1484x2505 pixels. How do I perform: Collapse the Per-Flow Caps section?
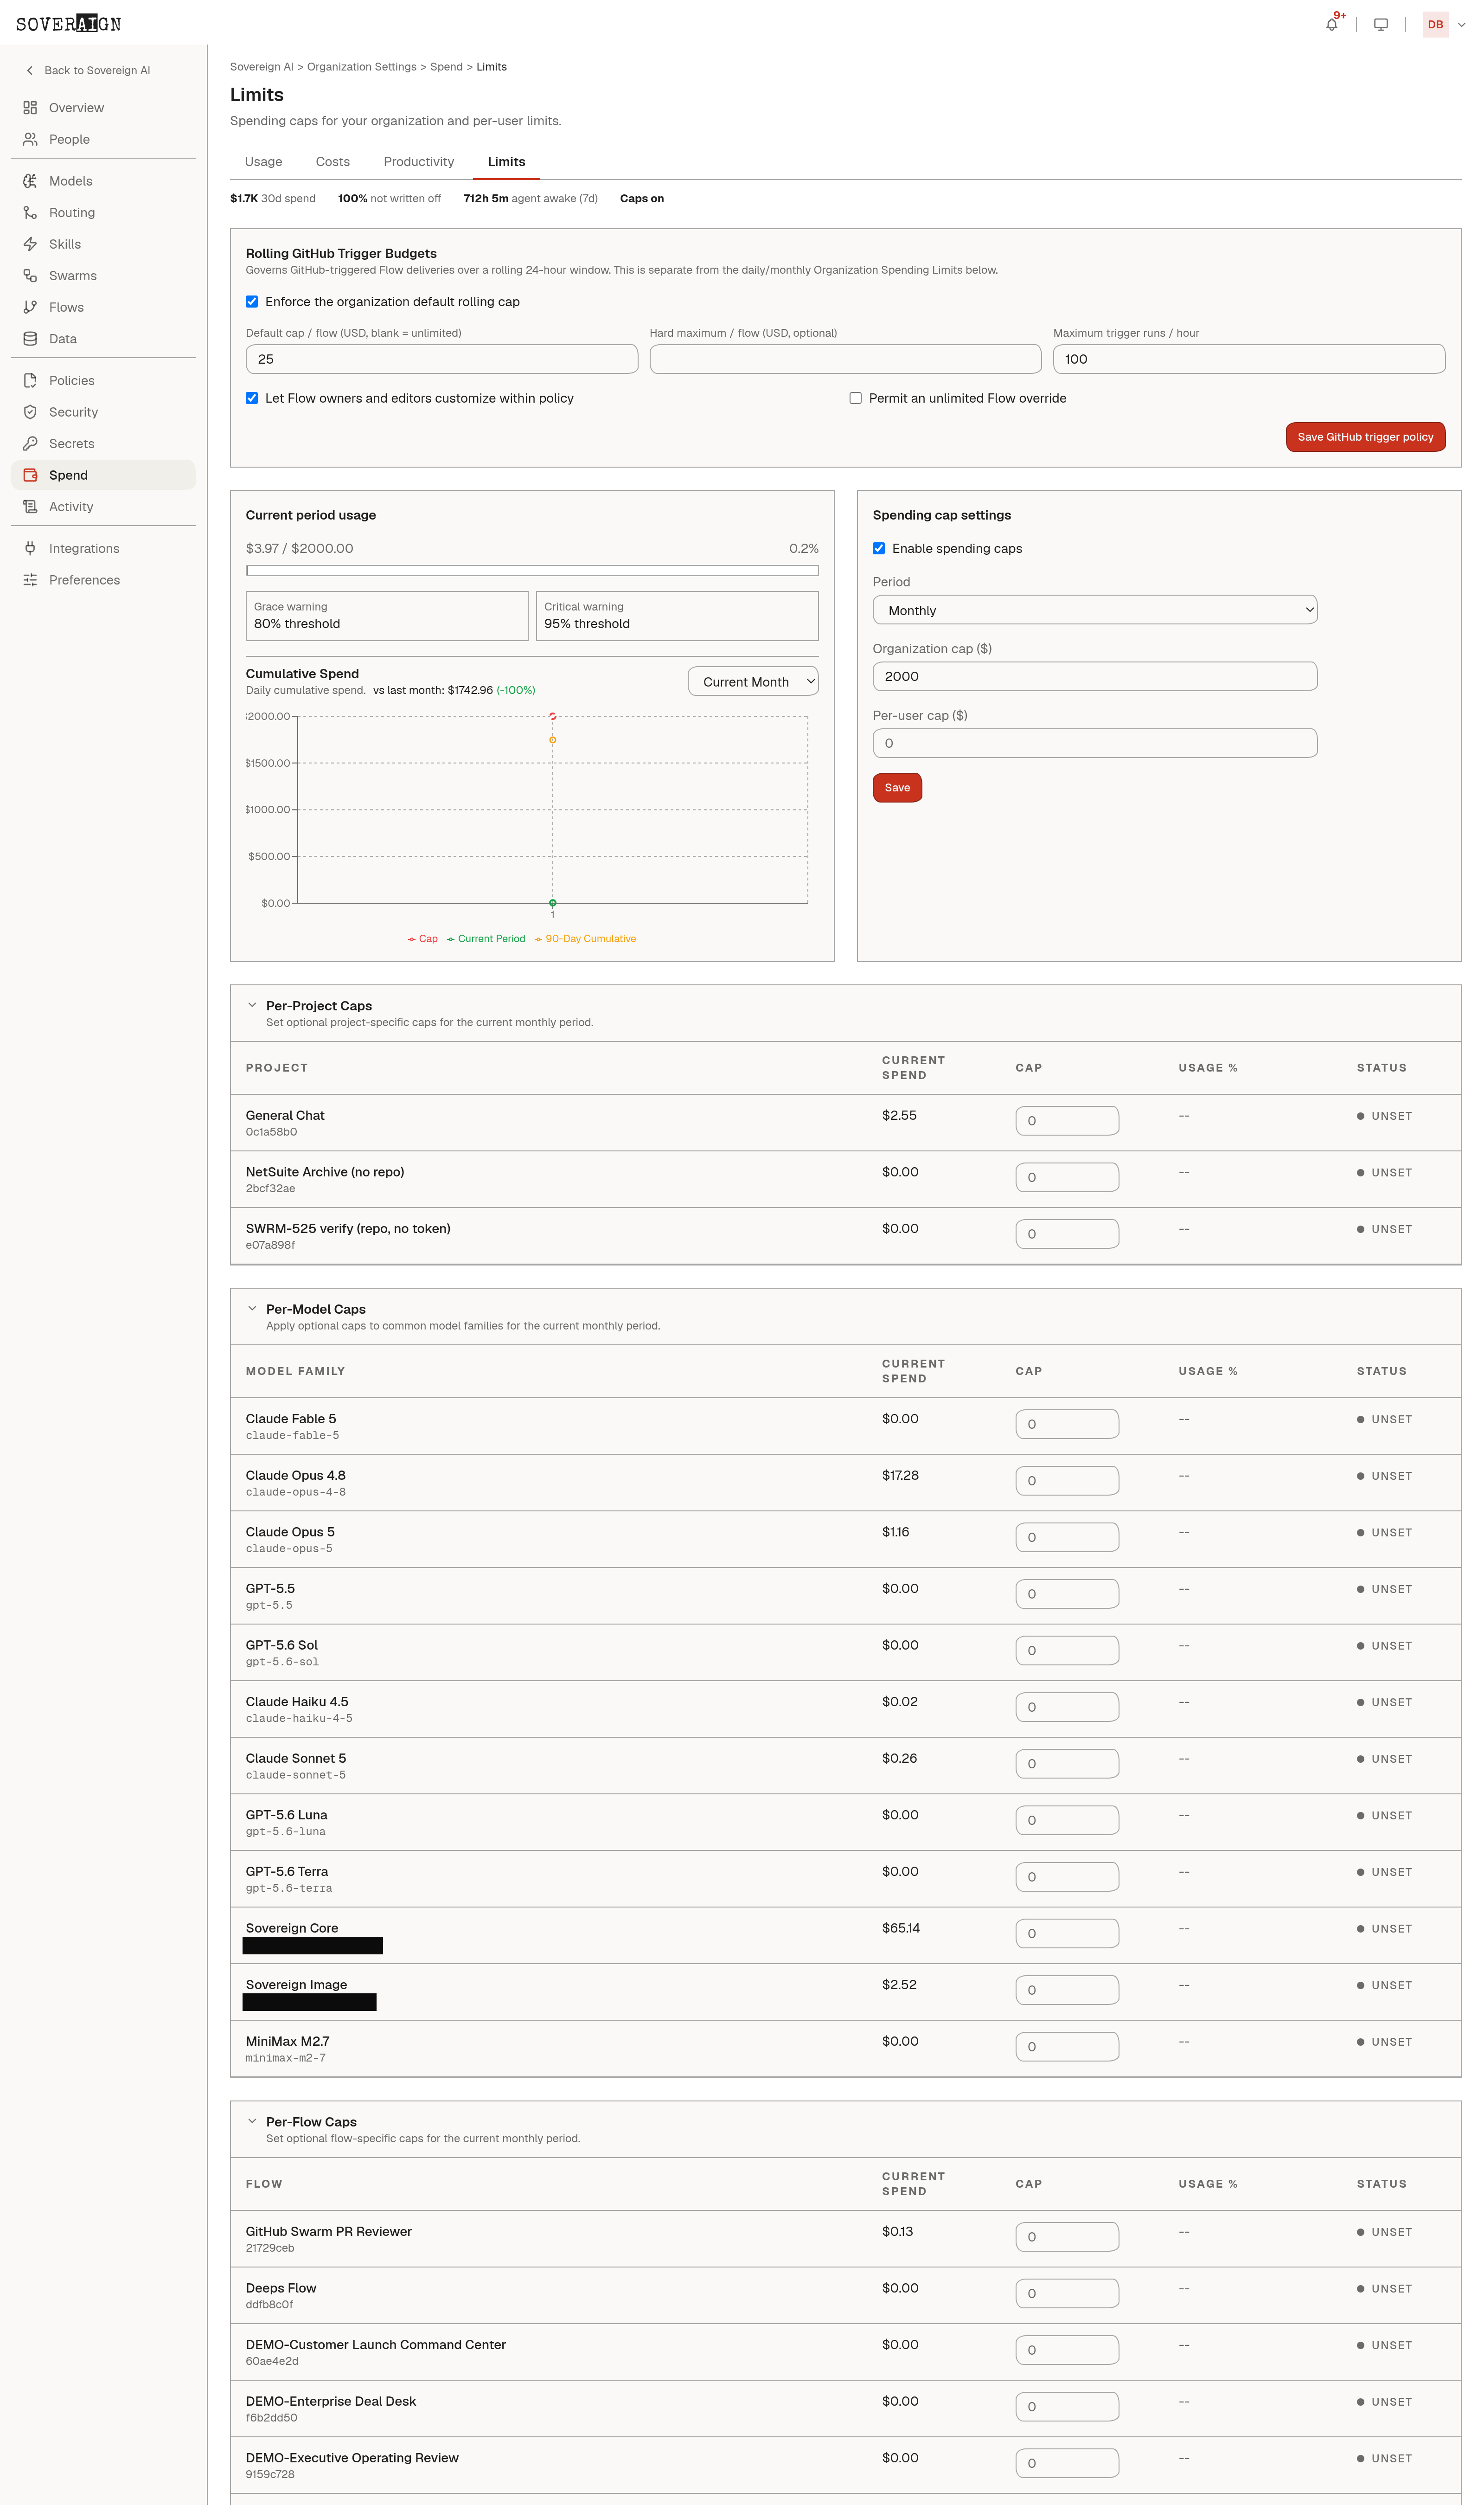pos(252,2121)
